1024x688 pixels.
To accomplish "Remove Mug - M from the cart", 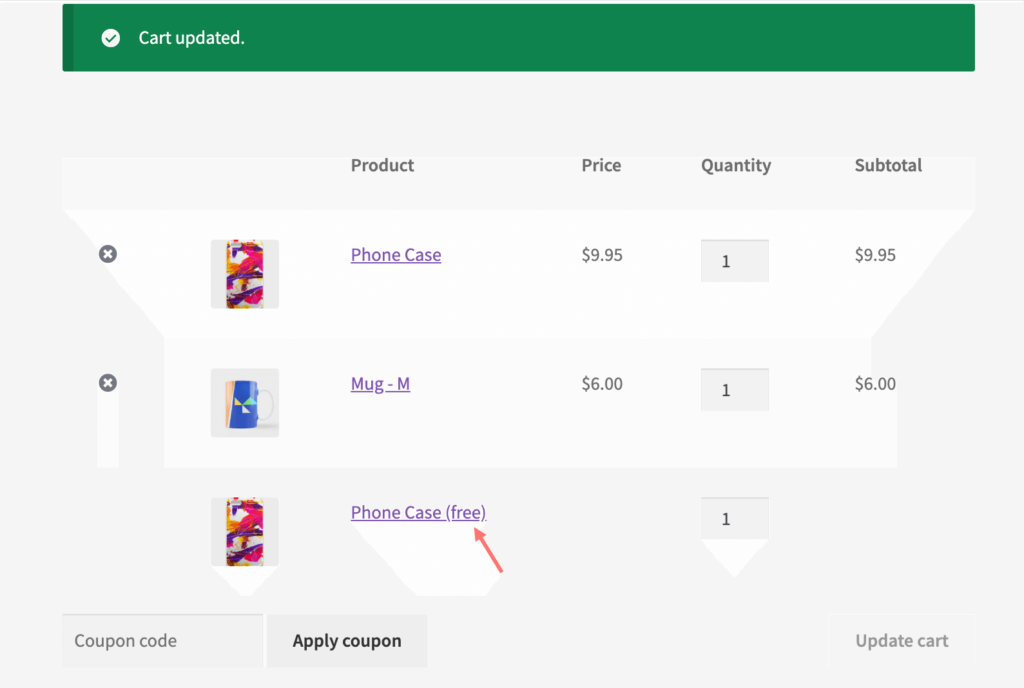I will (x=108, y=383).
